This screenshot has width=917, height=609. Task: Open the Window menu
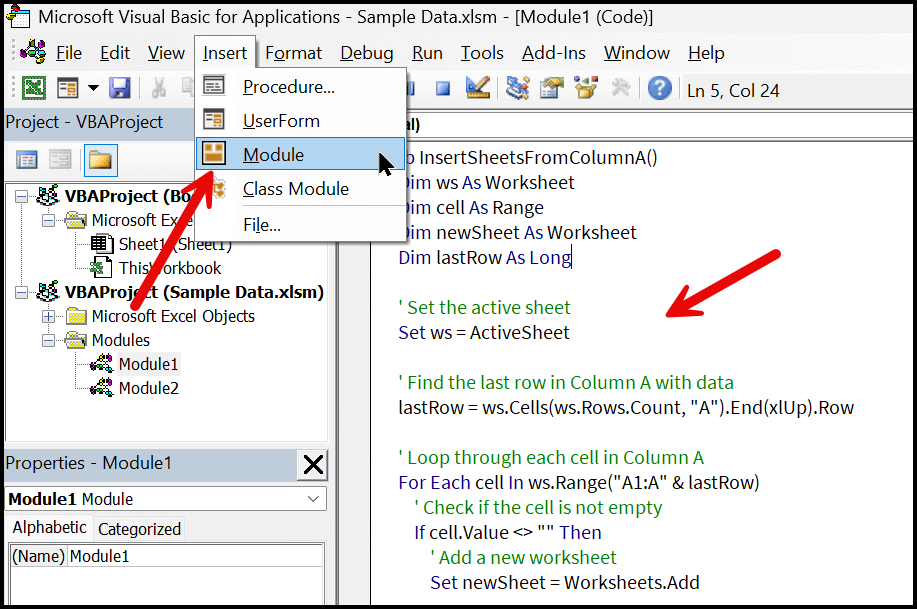[637, 53]
